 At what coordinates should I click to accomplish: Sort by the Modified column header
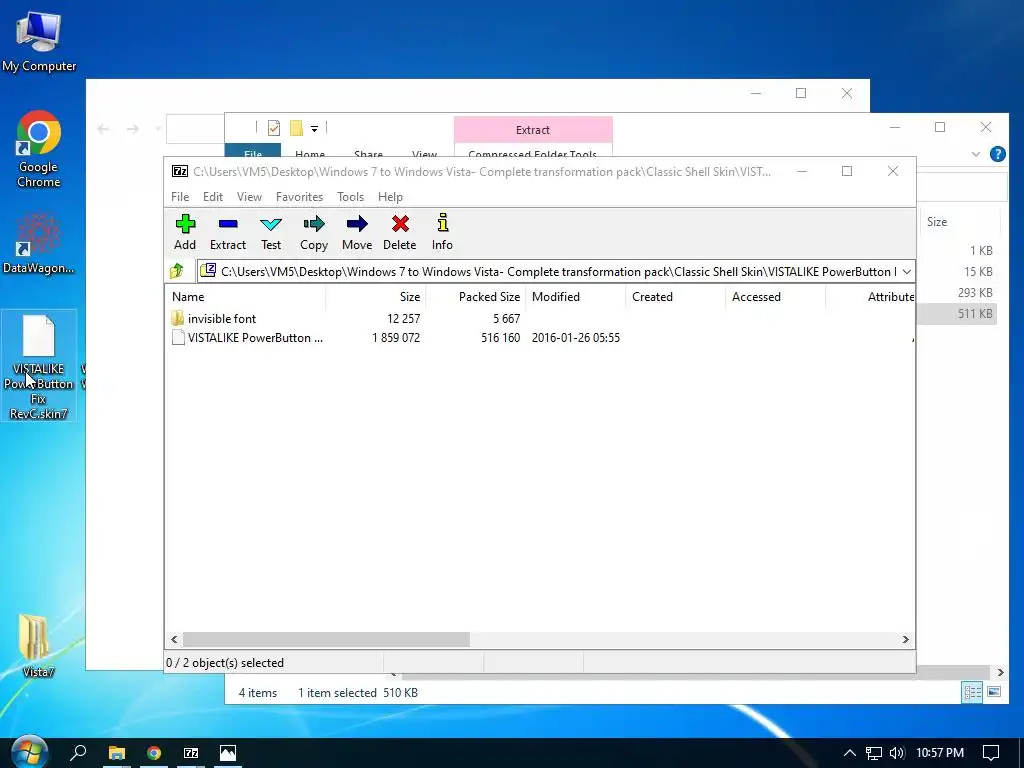[575, 296]
